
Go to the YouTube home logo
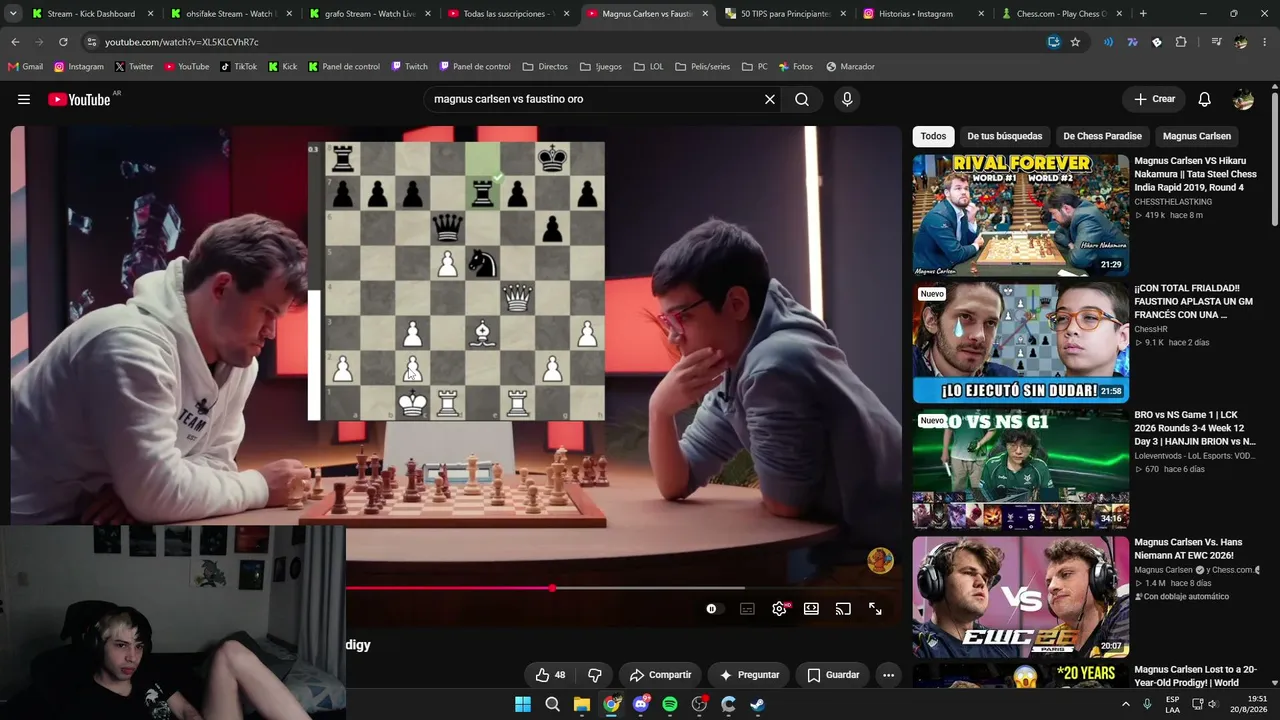[79, 99]
